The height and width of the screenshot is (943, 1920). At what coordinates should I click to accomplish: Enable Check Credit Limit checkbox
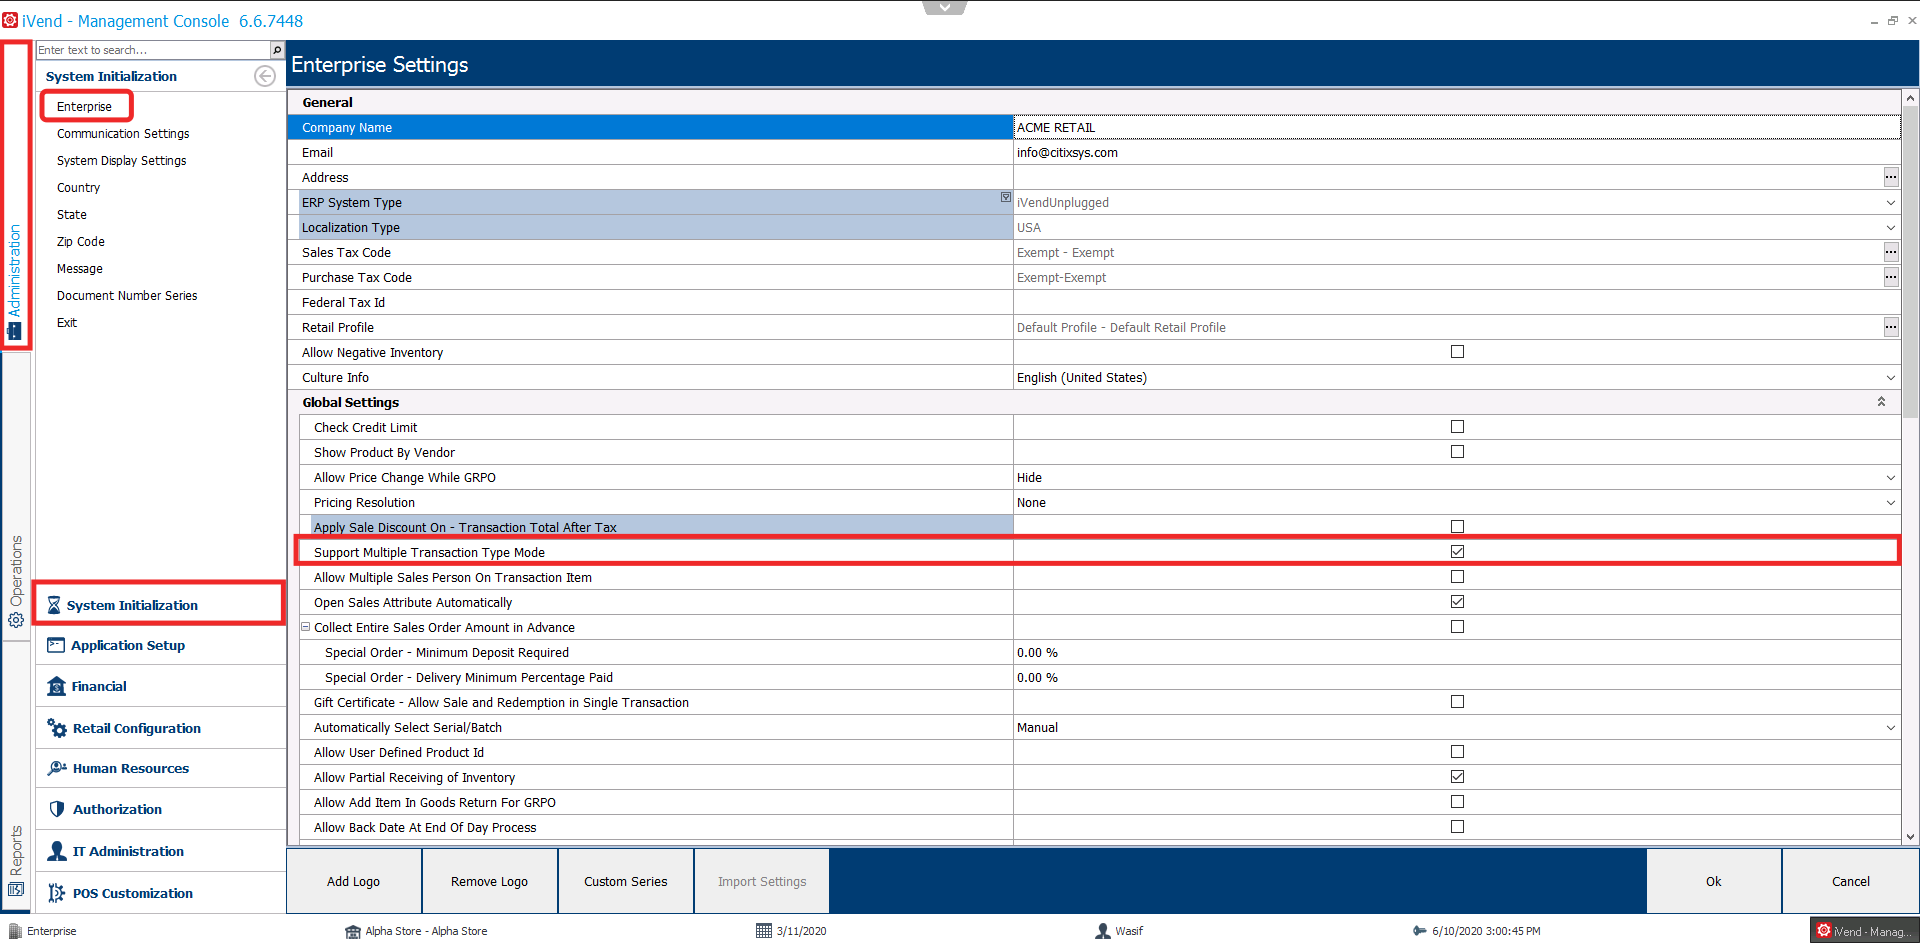(1457, 427)
